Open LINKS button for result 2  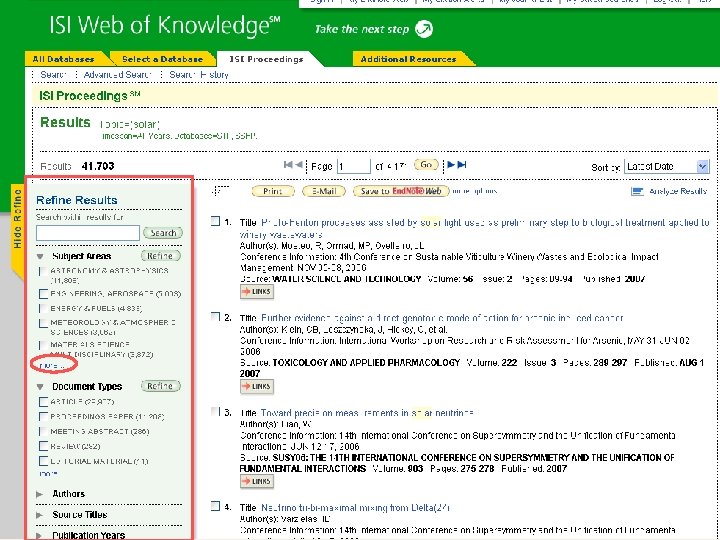coord(257,387)
